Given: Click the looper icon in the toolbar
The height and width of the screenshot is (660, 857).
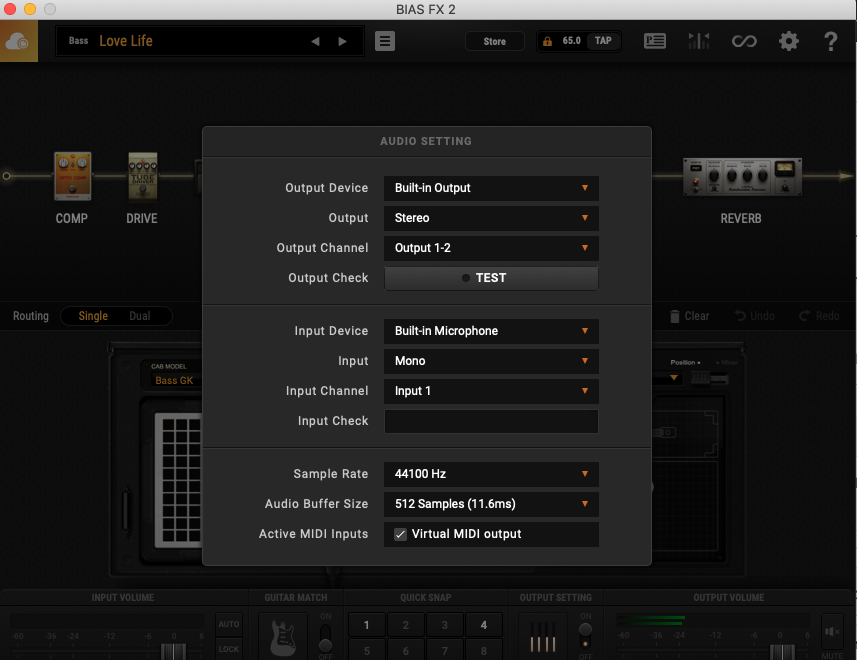Looking at the screenshot, I should (x=744, y=40).
